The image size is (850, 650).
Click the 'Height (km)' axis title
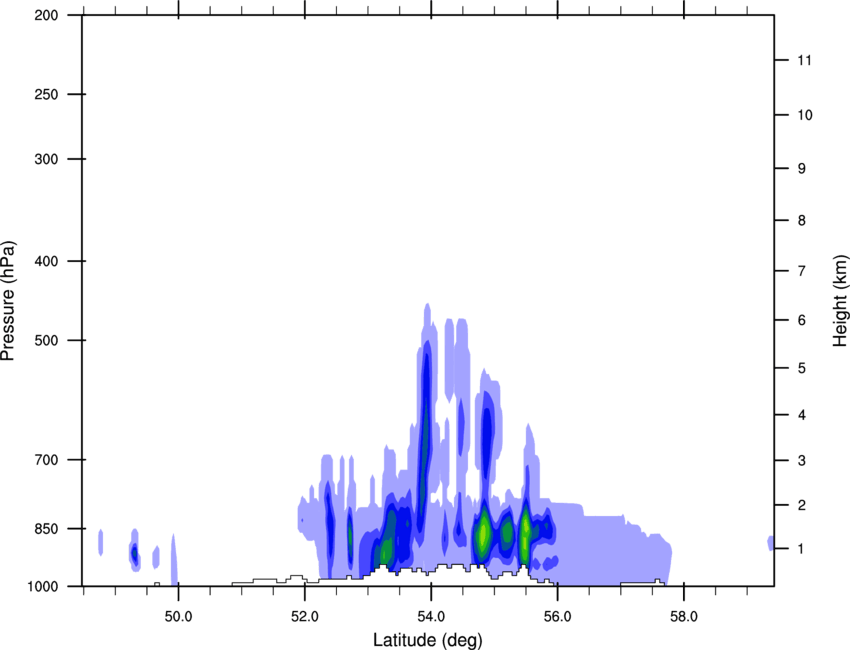pos(840,301)
